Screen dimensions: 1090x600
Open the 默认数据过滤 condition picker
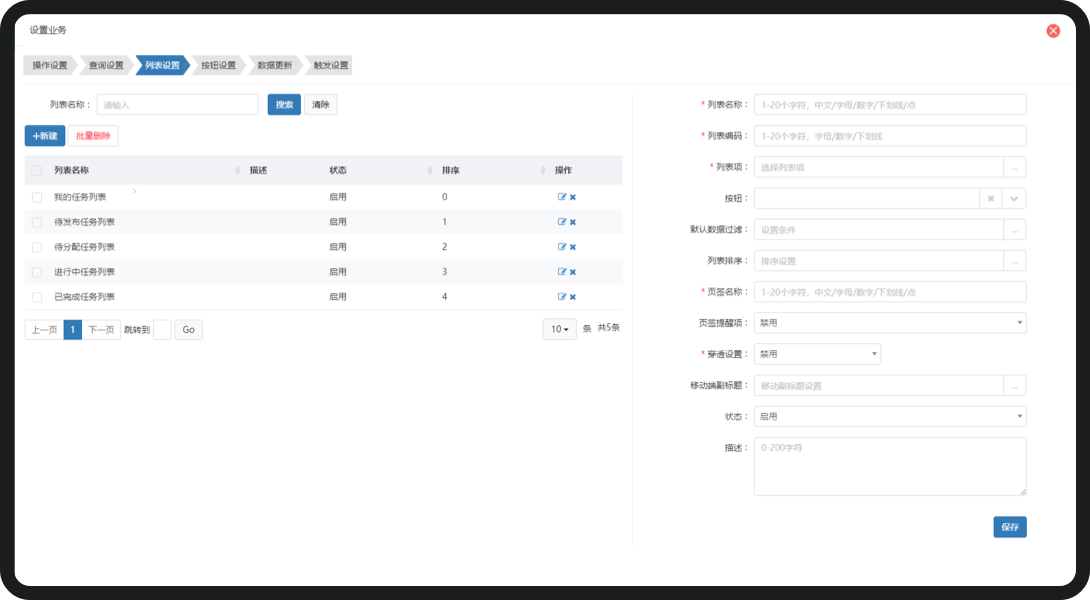coord(1015,229)
